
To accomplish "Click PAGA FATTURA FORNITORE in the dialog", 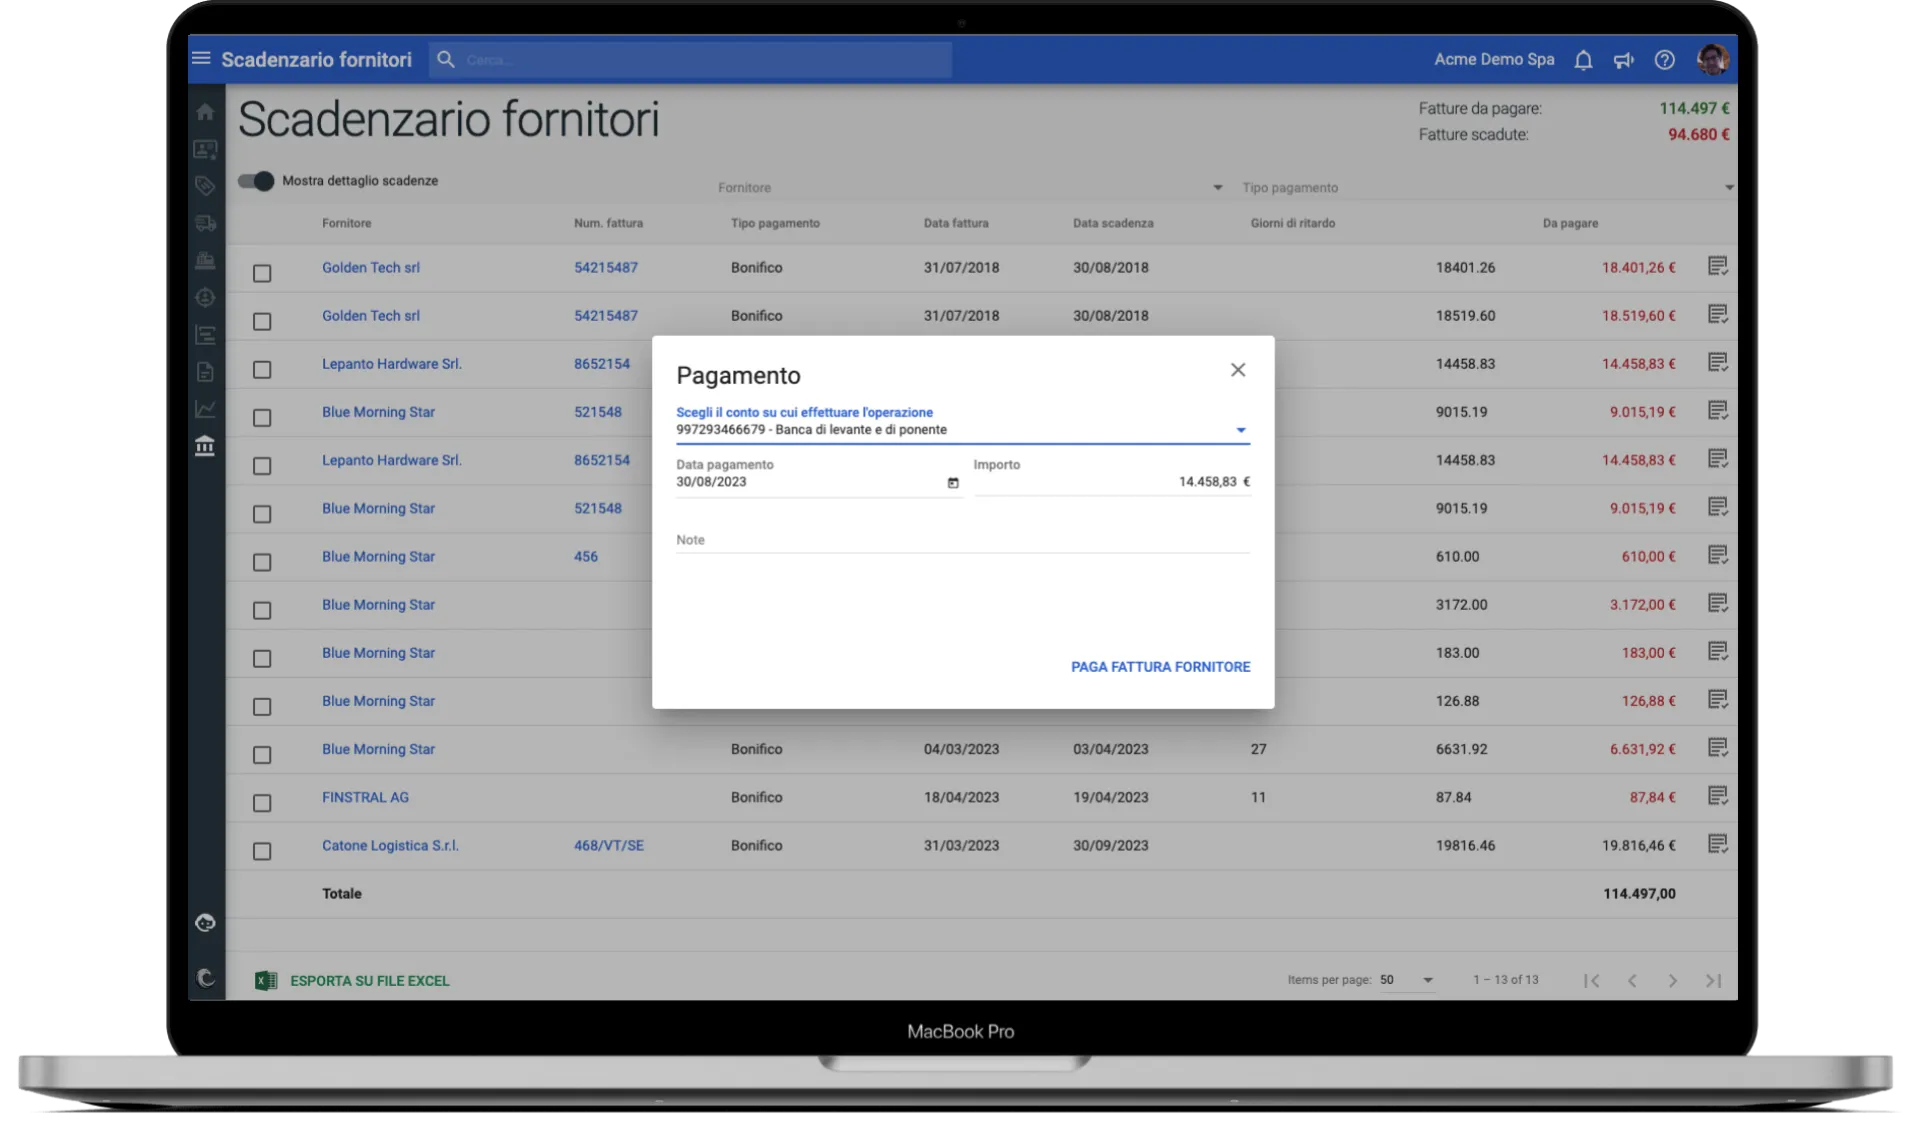I will pyautogui.click(x=1160, y=666).
